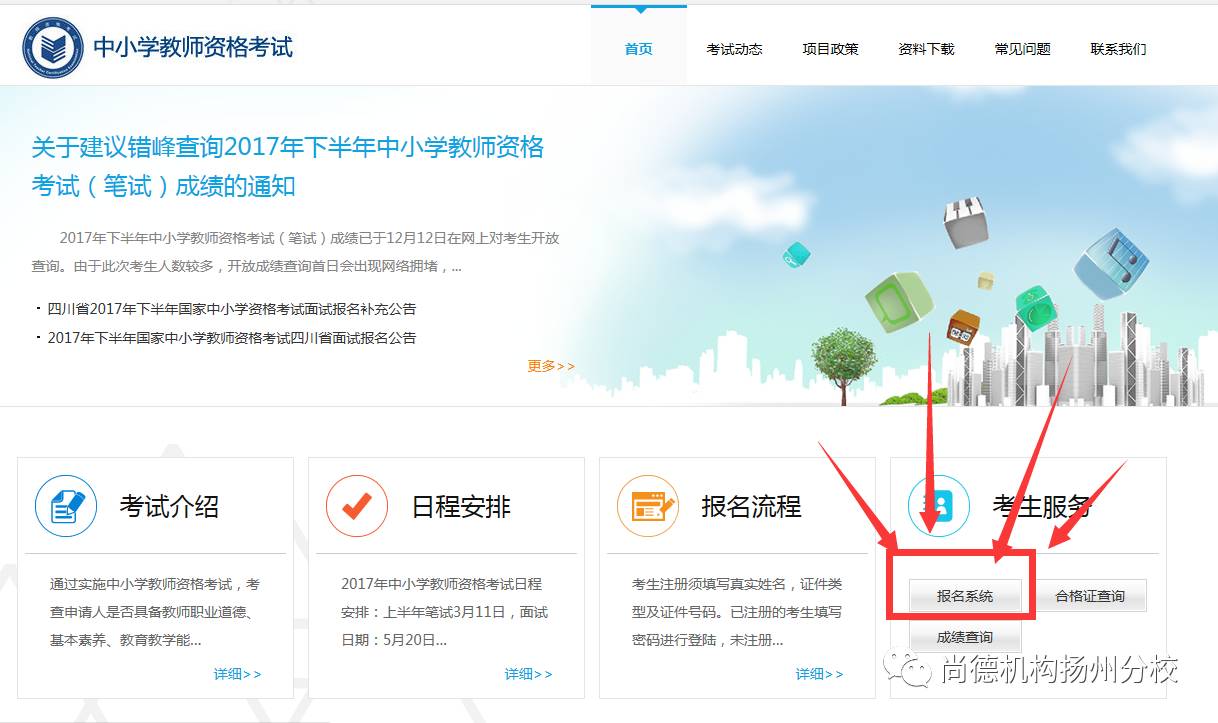The width and height of the screenshot is (1218, 723).
Task: Open the 首页 navigation tab
Action: (639, 48)
